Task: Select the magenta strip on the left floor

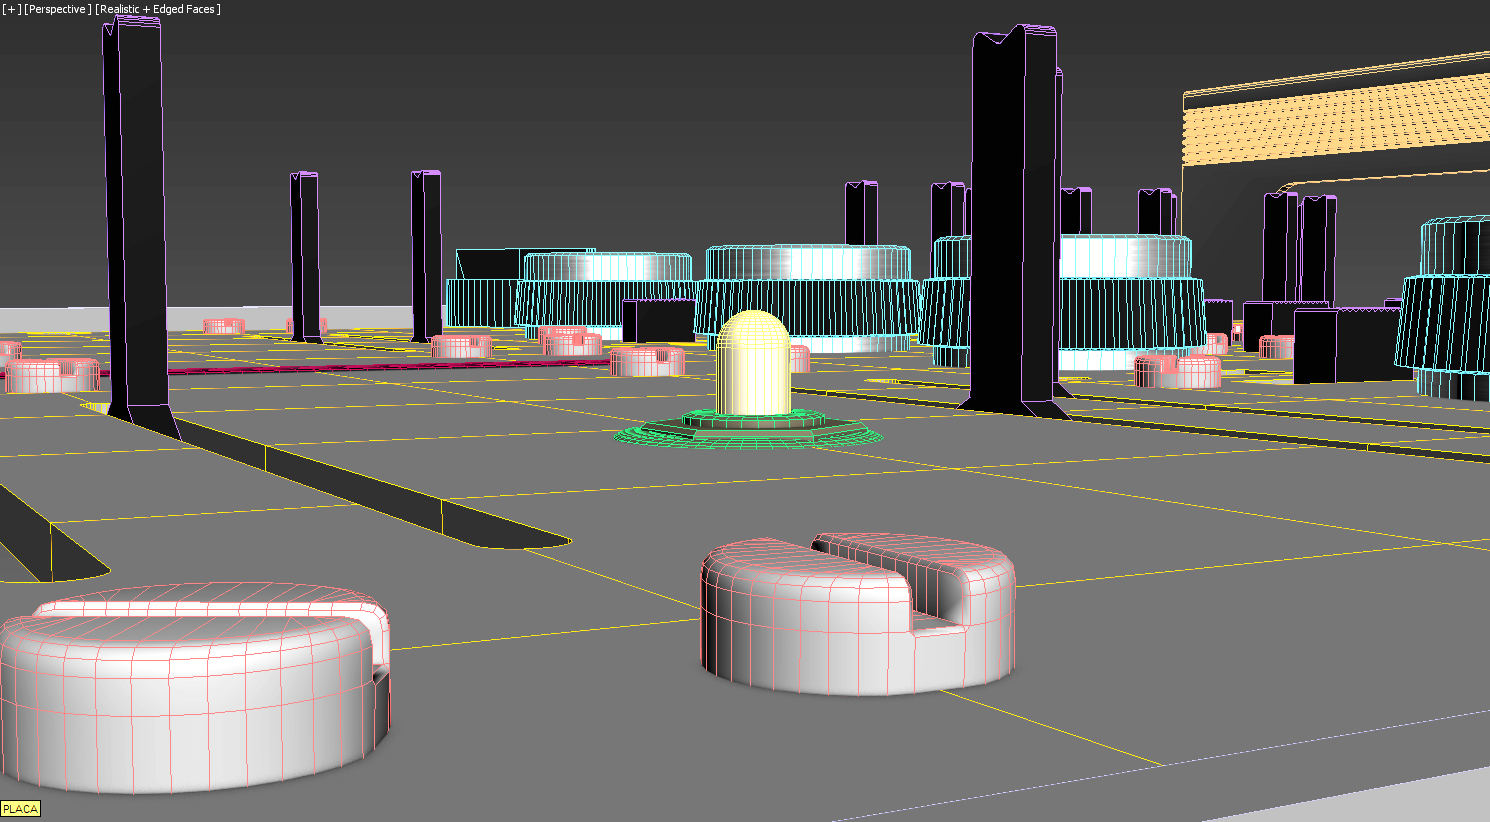Action: [380, 366]
